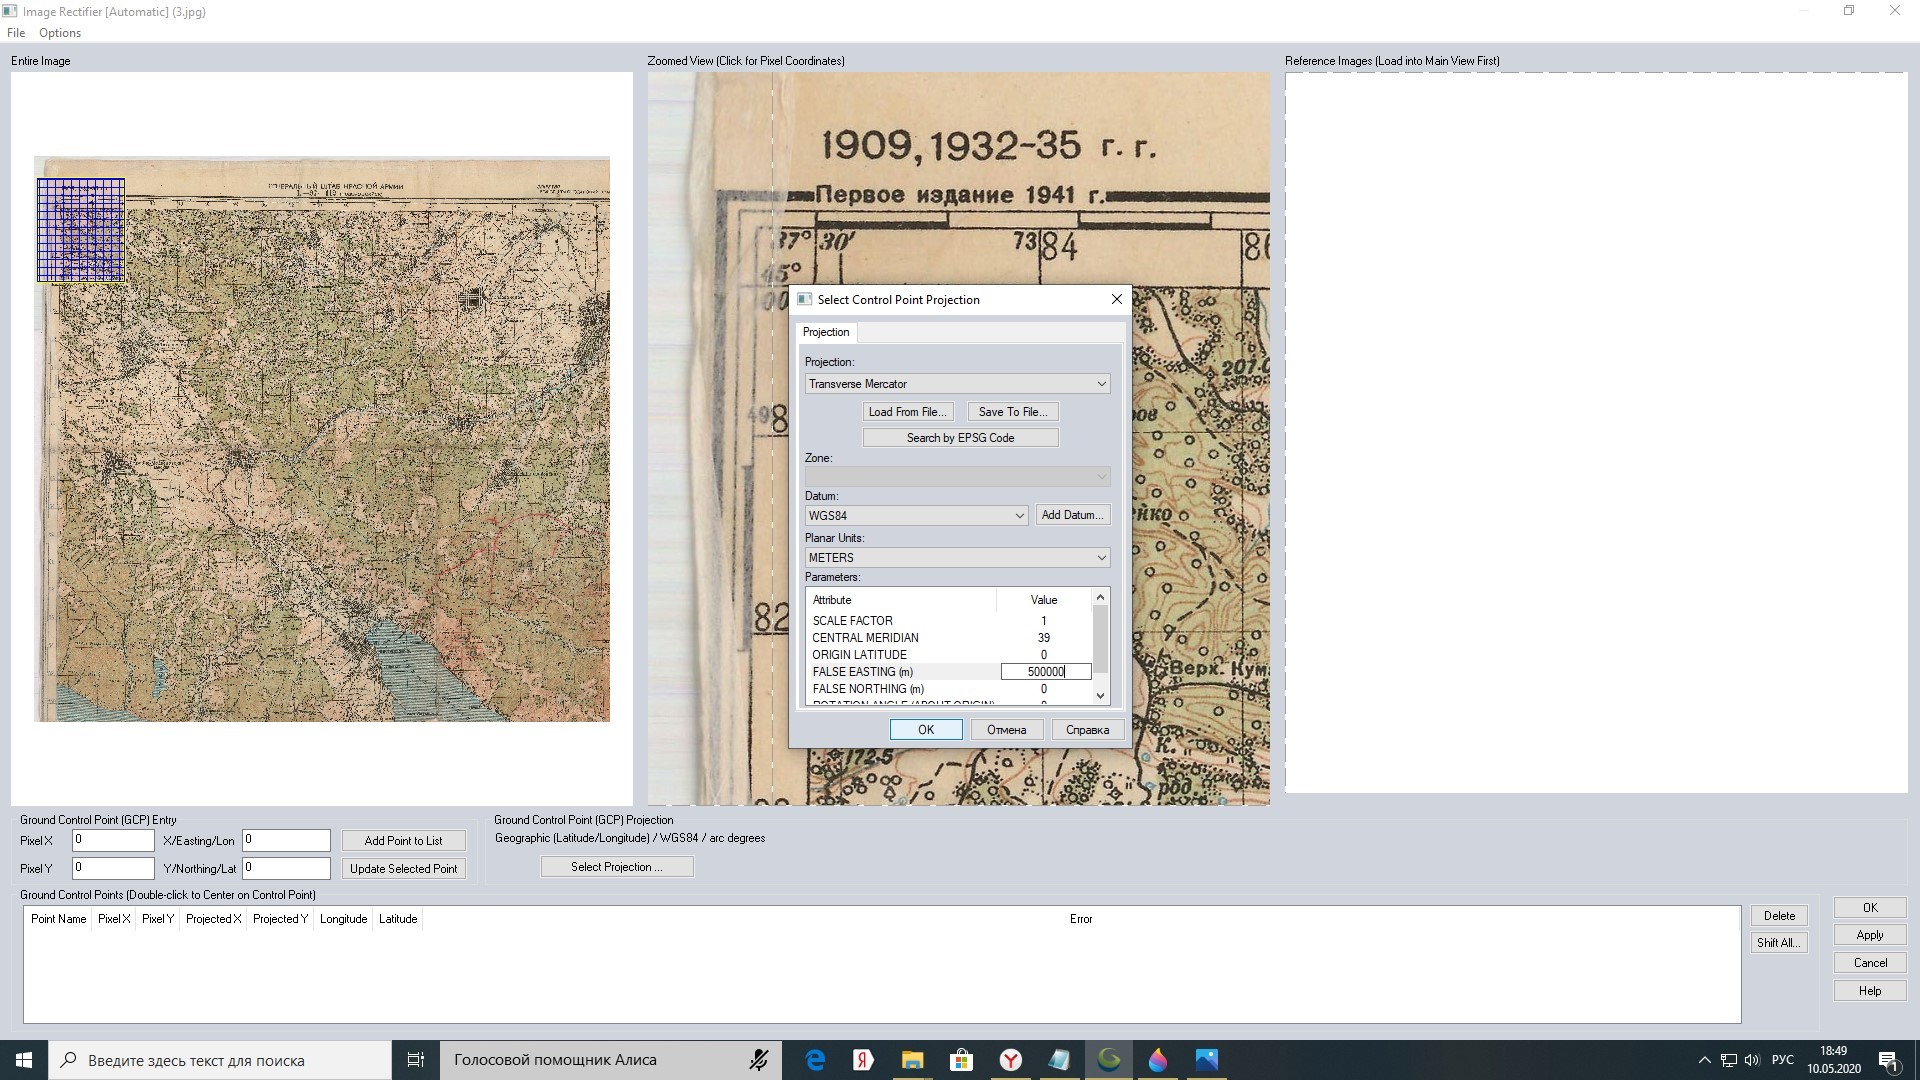Open the notification center icon
The height and width of the screenshot is (1080, 1920).
click(x=1888, y=1060)
